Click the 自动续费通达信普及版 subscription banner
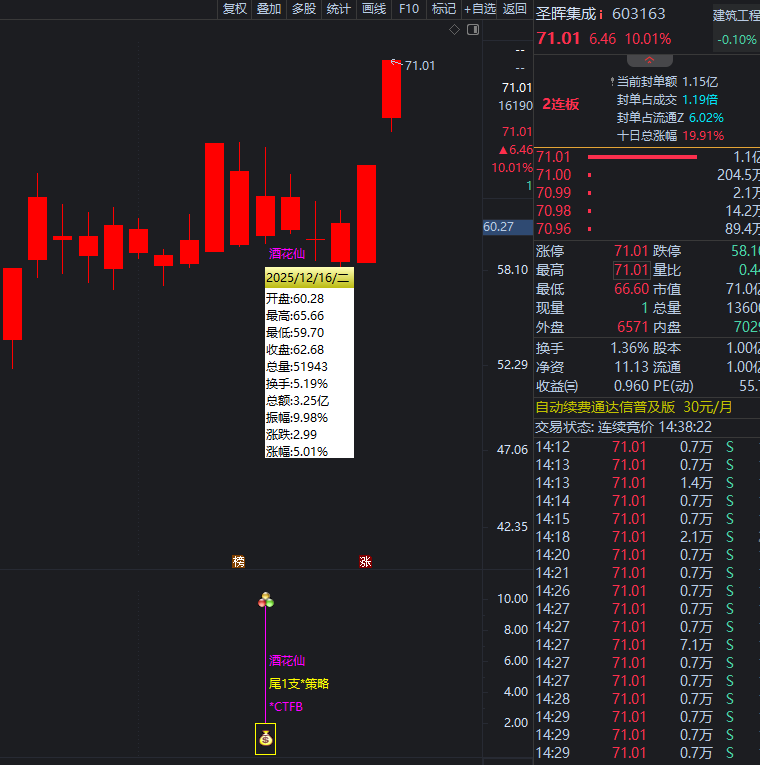The image size is (760, 765). click(634, 407)
